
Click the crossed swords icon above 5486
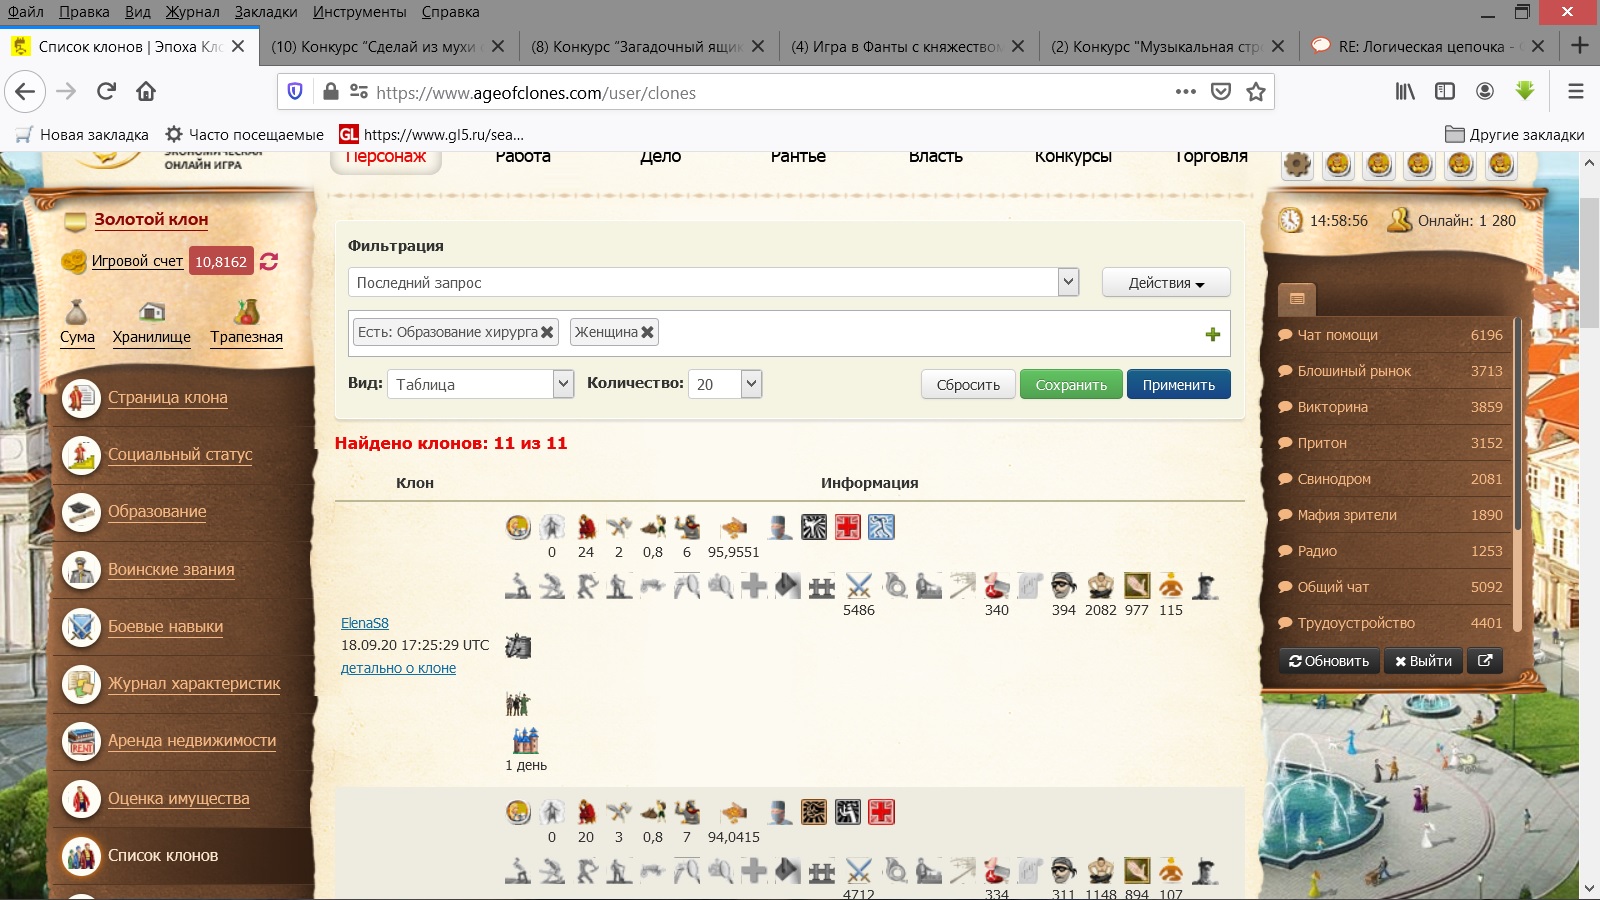[x=859, y=585]
